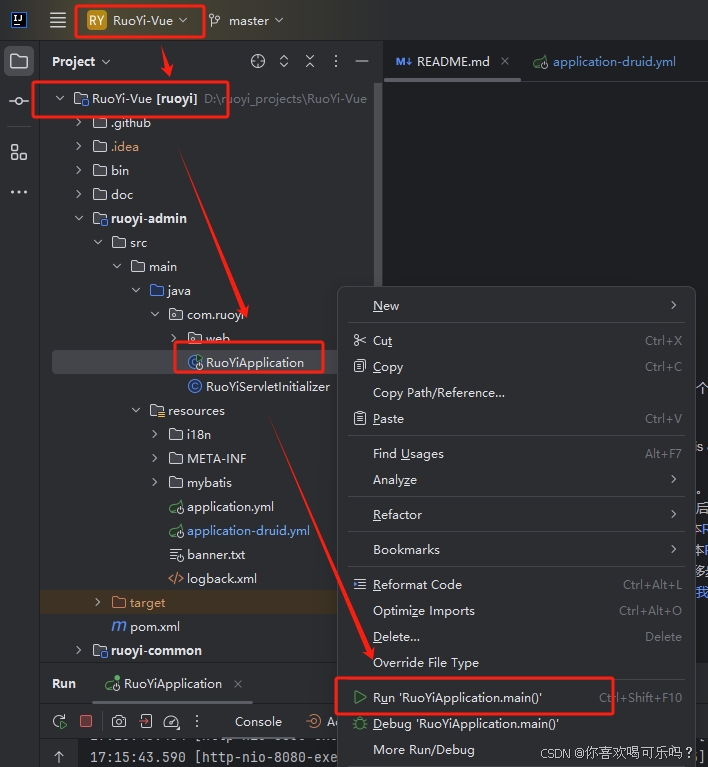Open Project view selector dropdown
The image size is (708, 767).
[81, 62]
